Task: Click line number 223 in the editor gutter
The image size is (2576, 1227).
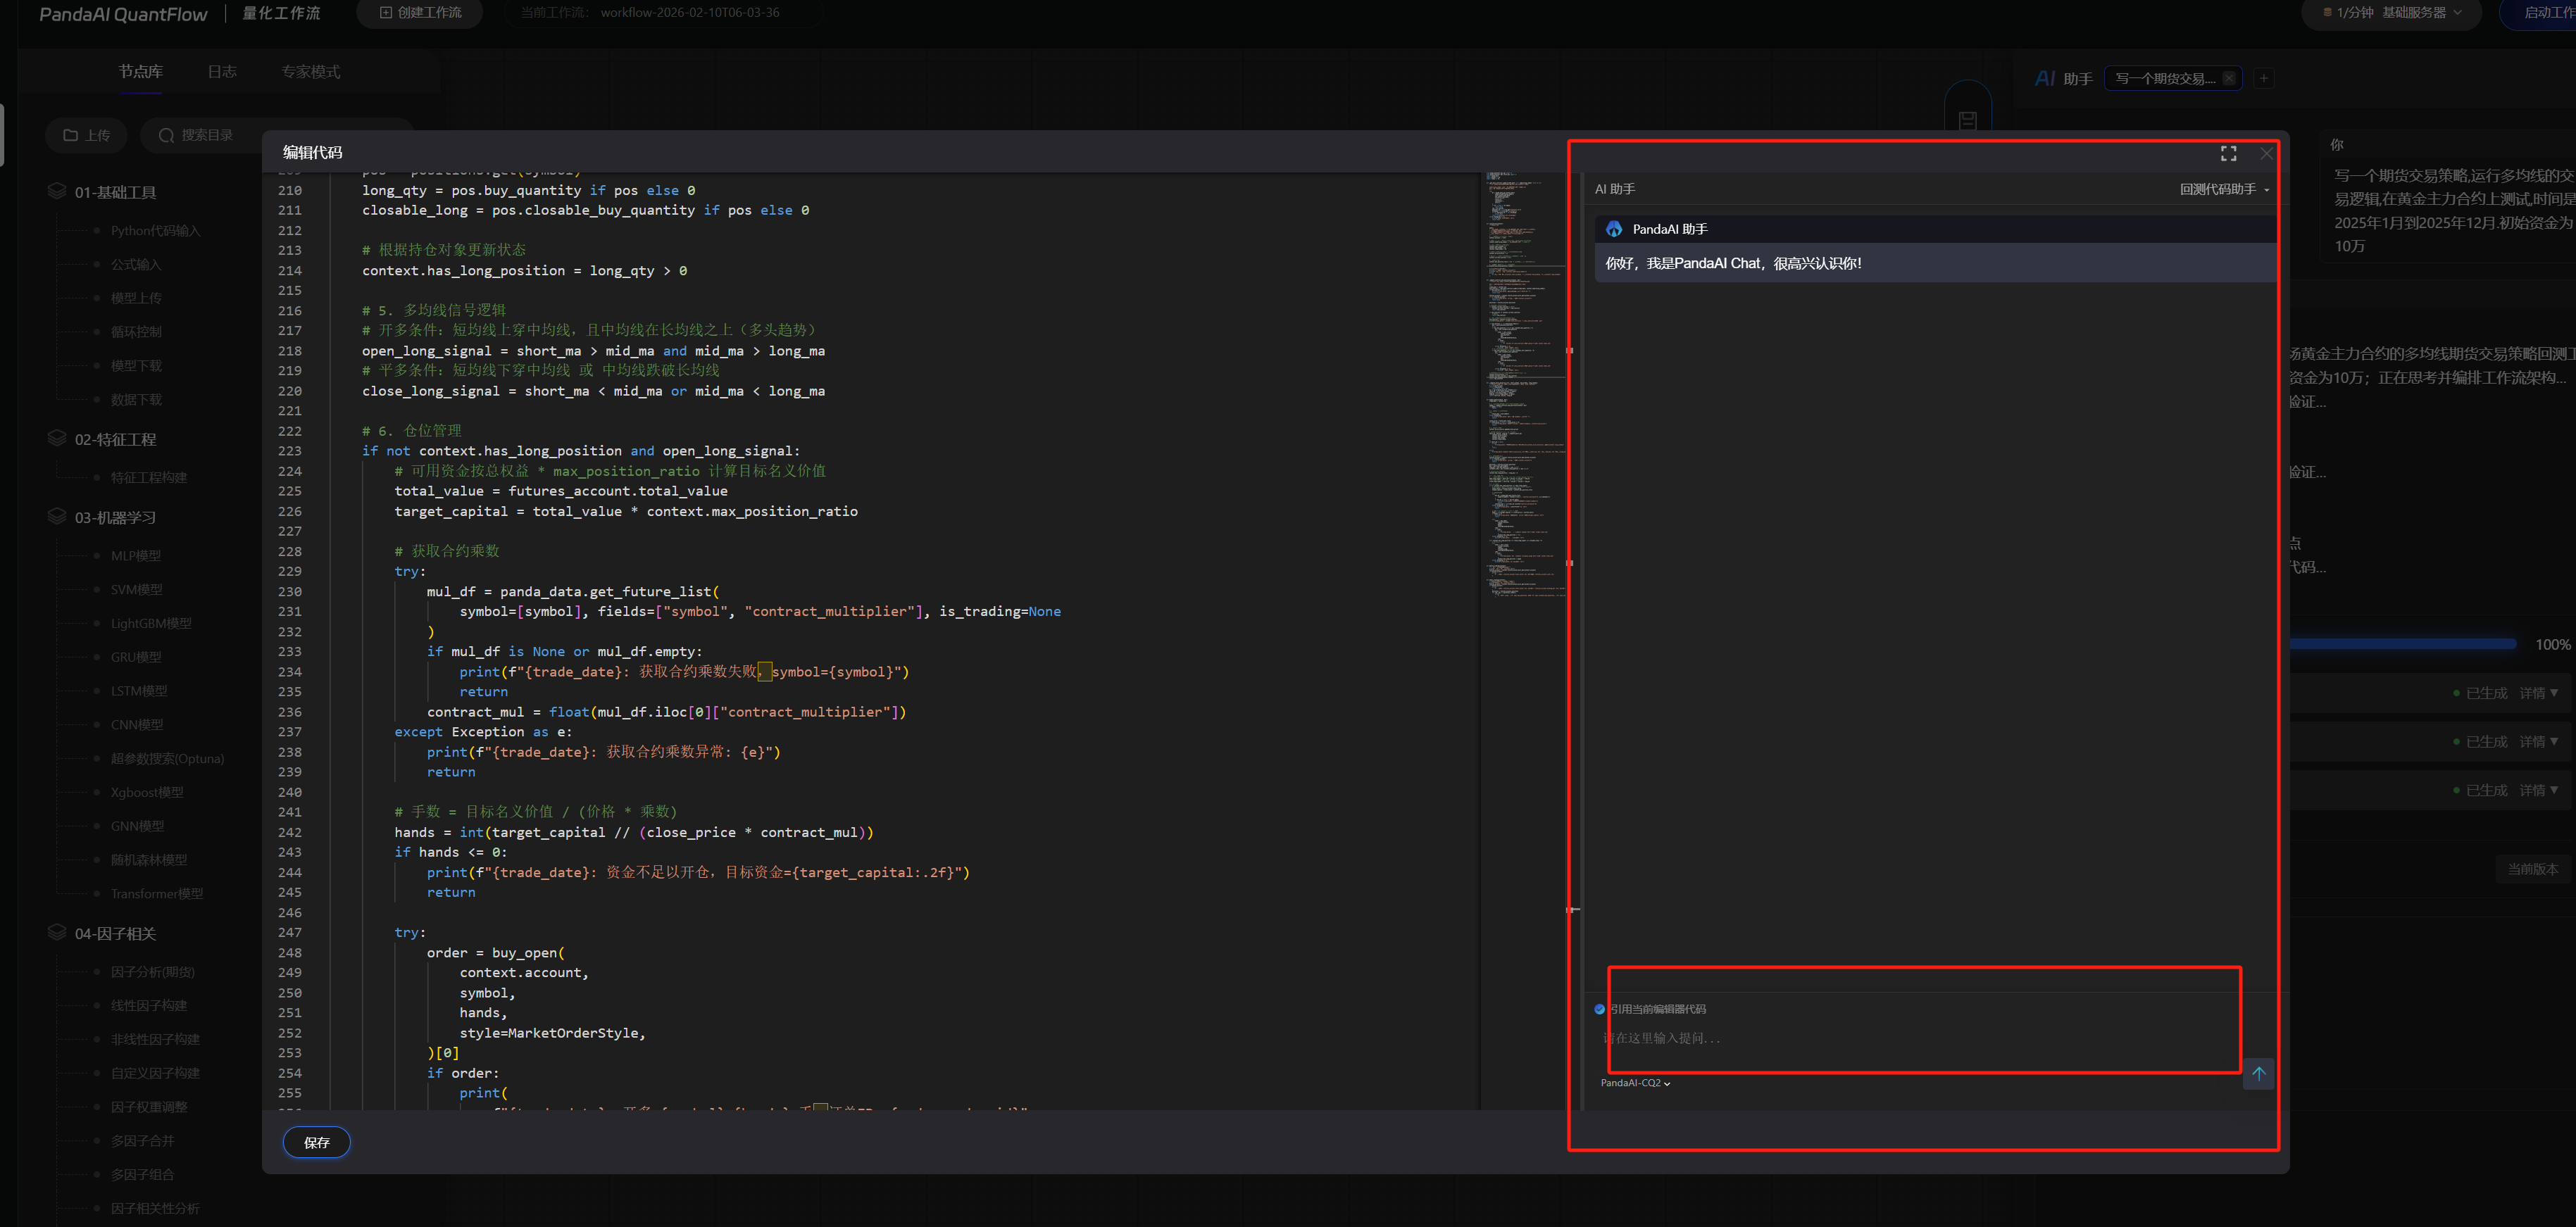Action: tap(289, 451)
